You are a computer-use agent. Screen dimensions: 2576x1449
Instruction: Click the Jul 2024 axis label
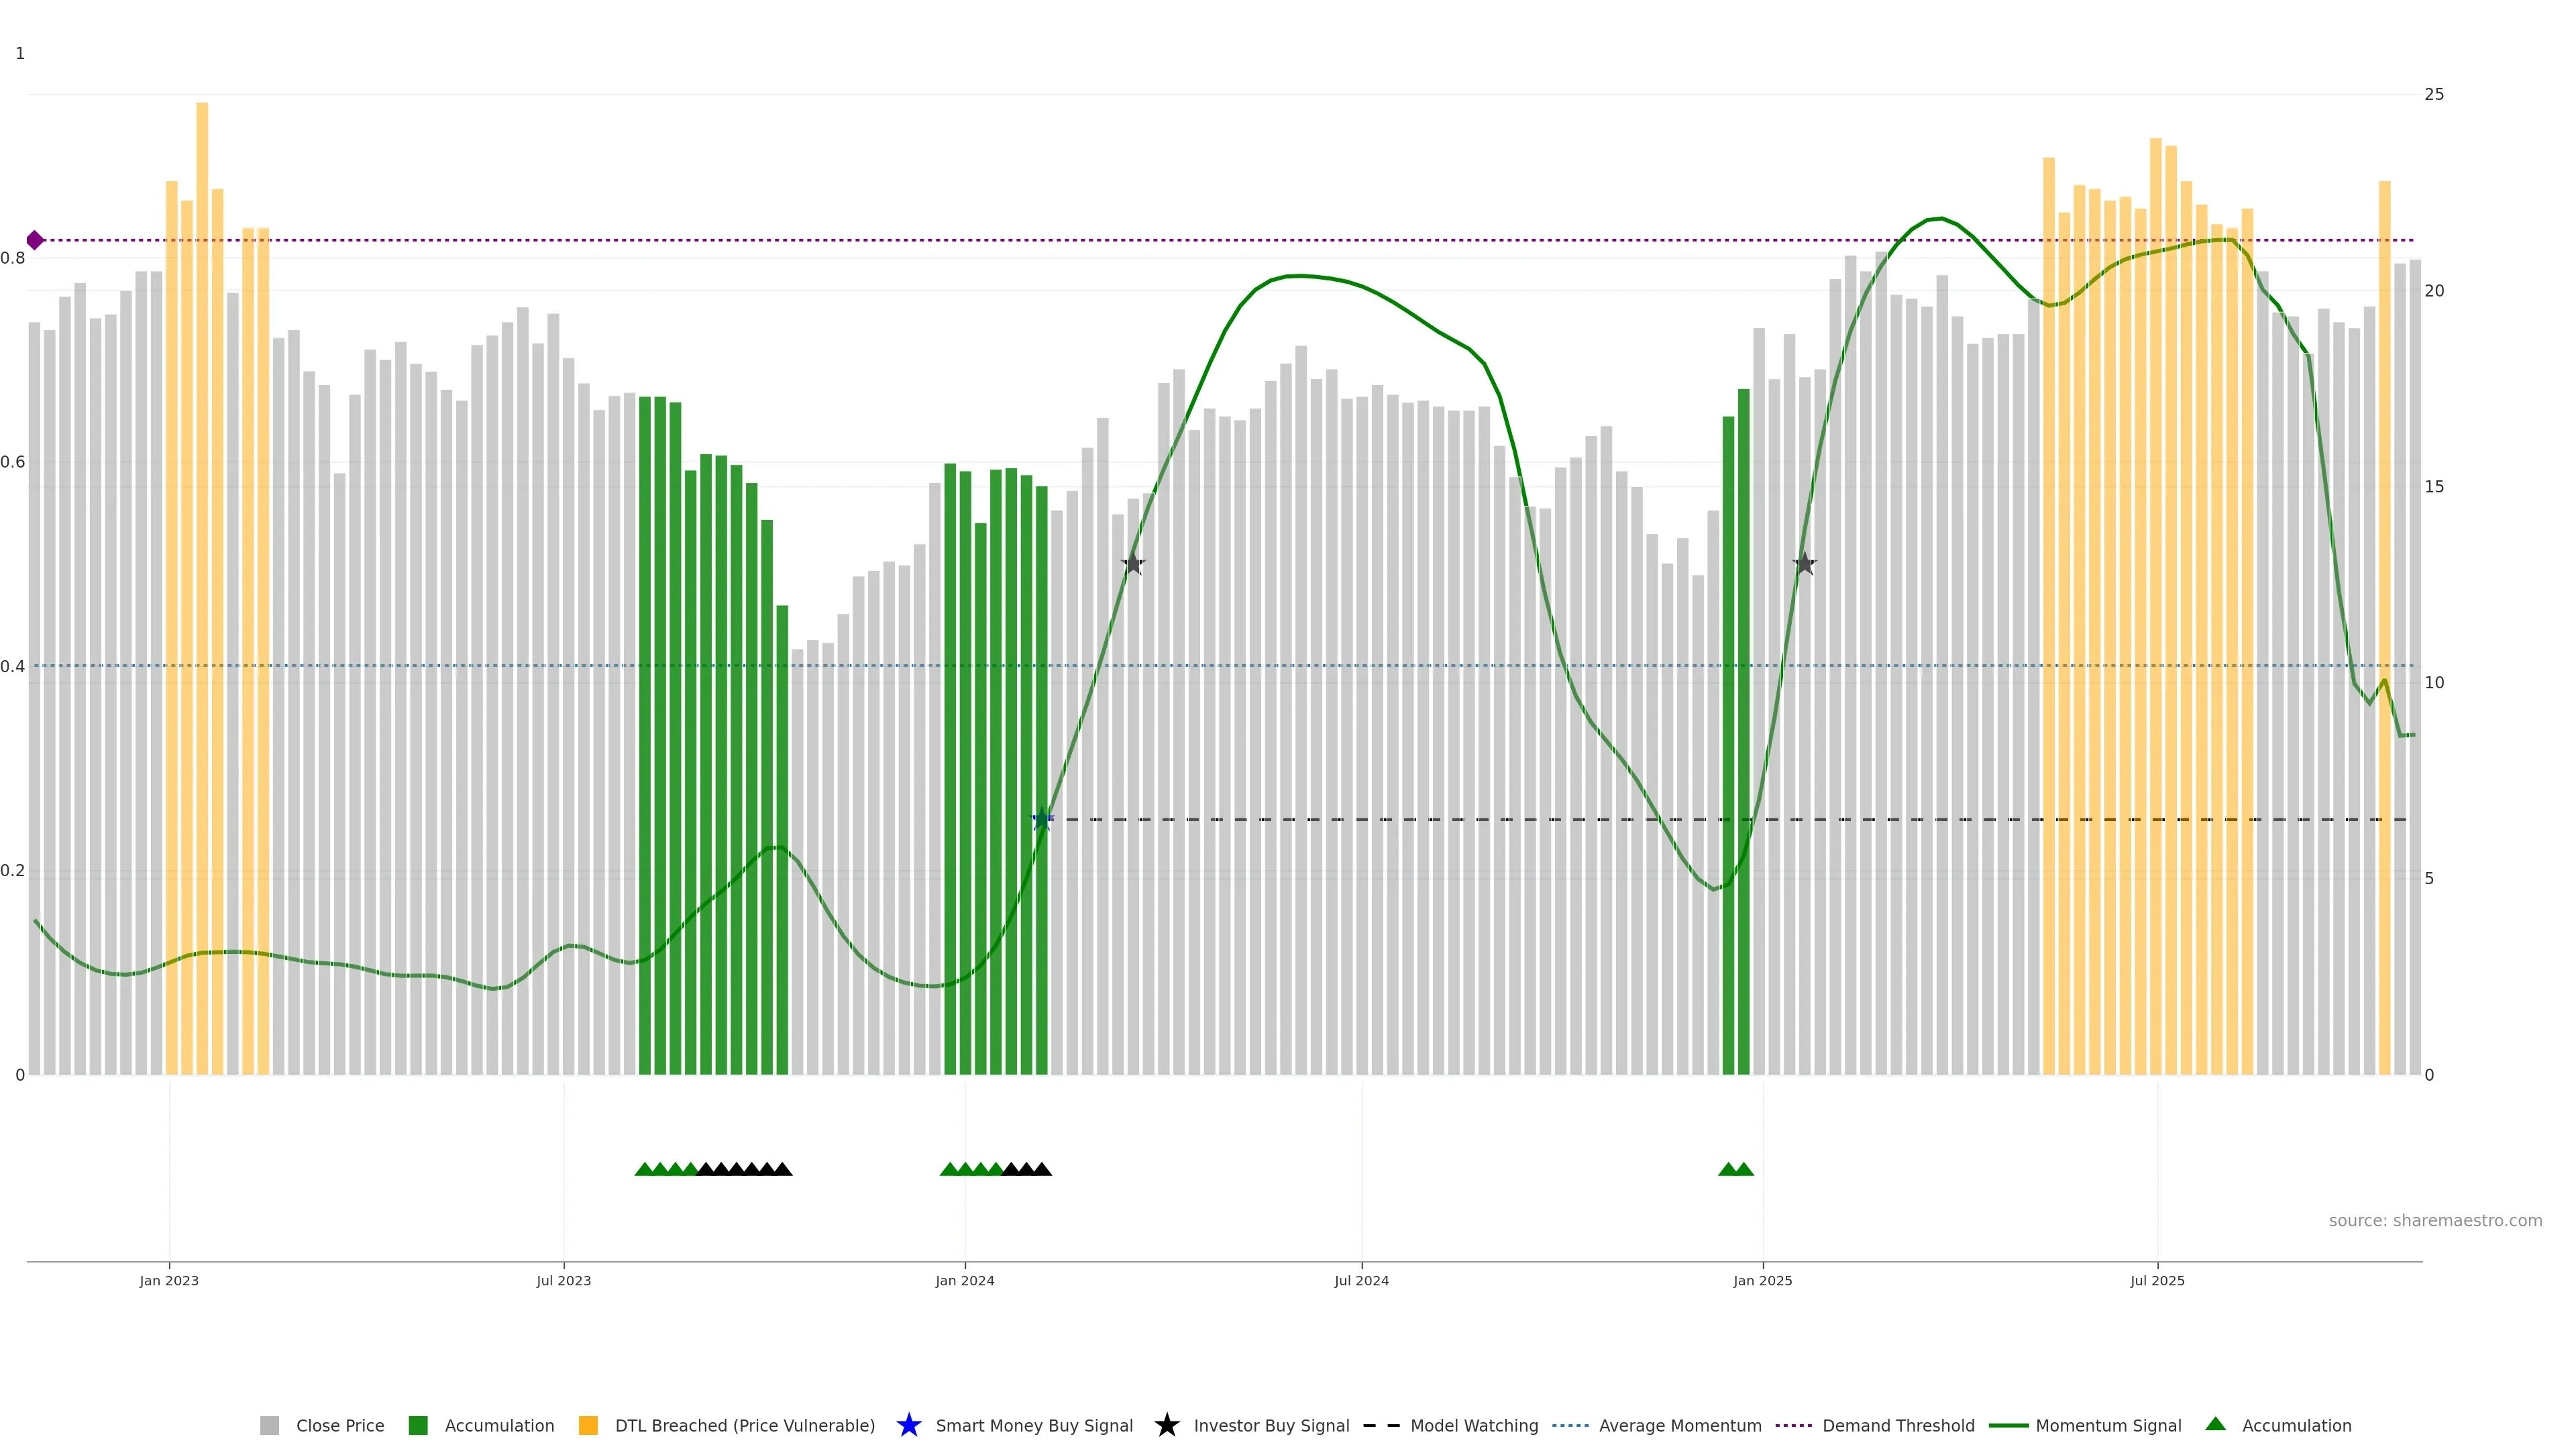point(1361,1280)
